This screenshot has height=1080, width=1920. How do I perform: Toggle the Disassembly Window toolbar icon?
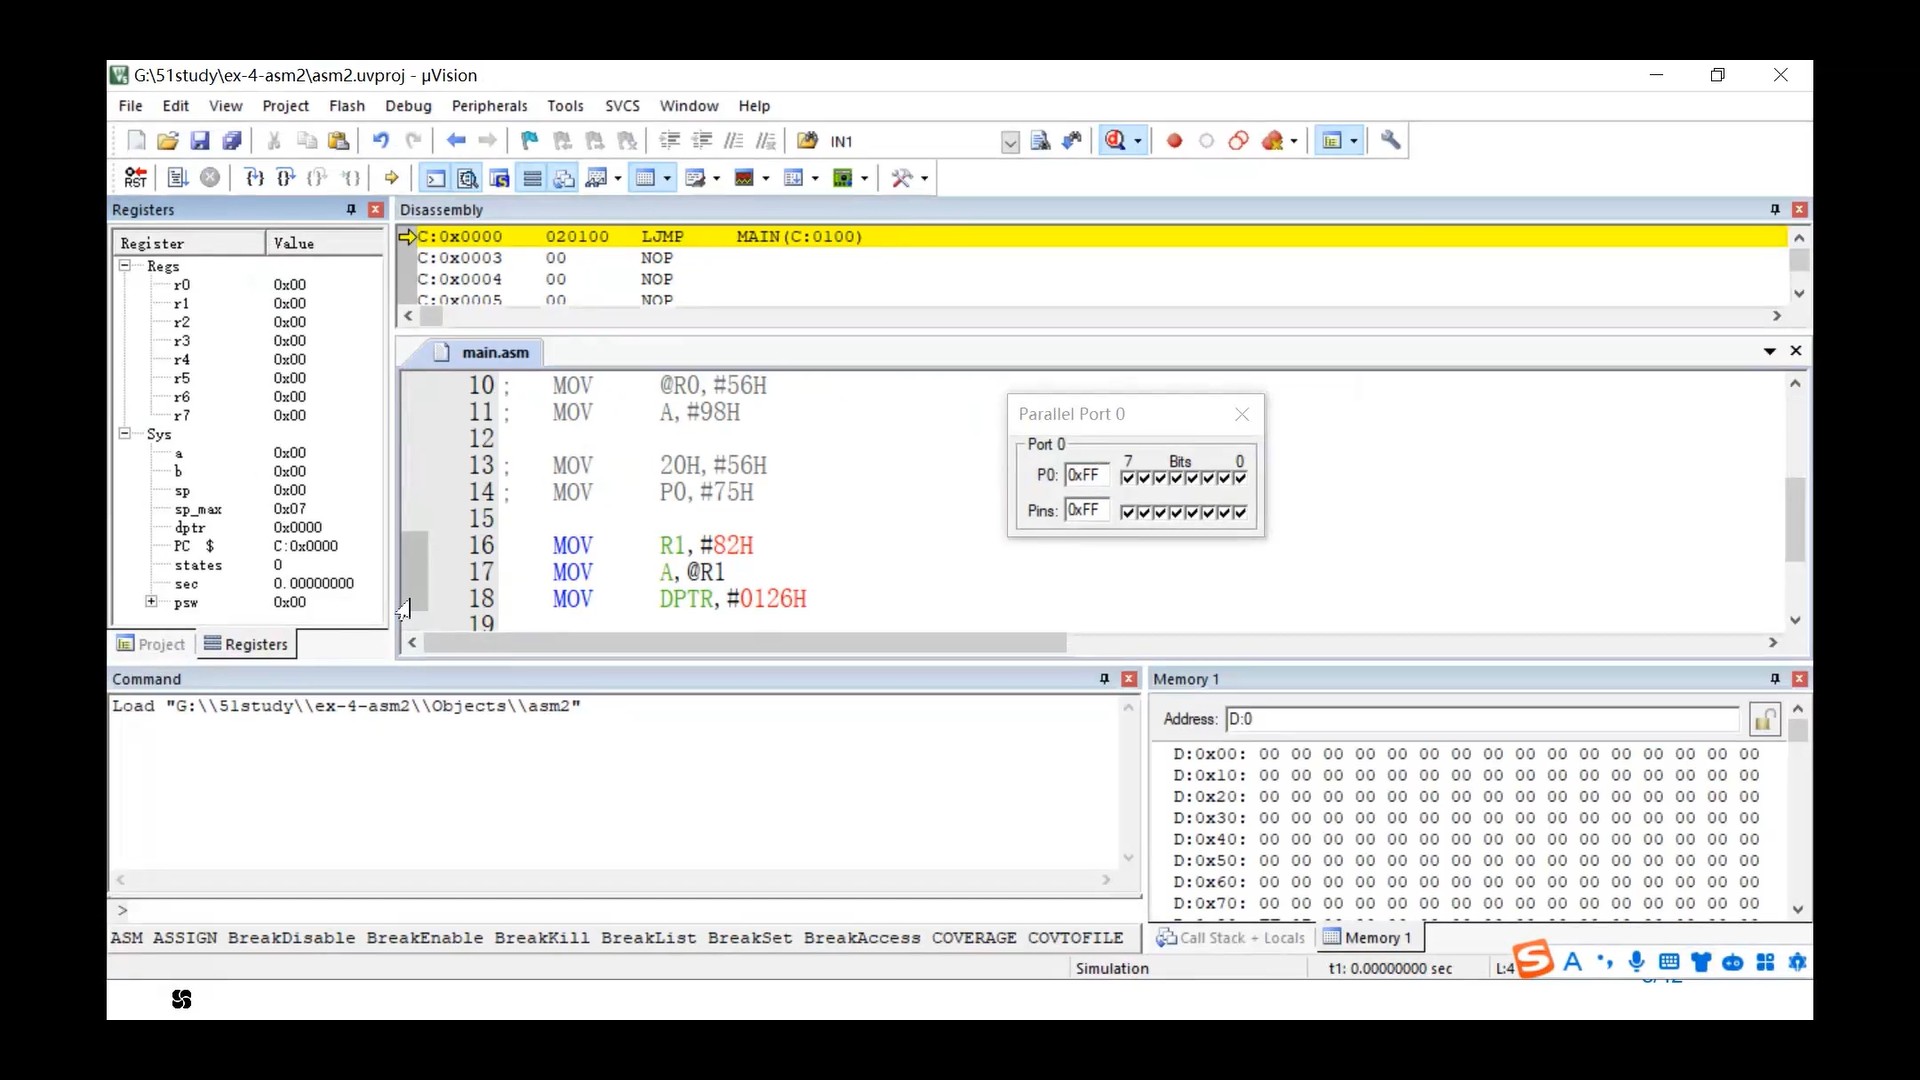pos(467,178)
